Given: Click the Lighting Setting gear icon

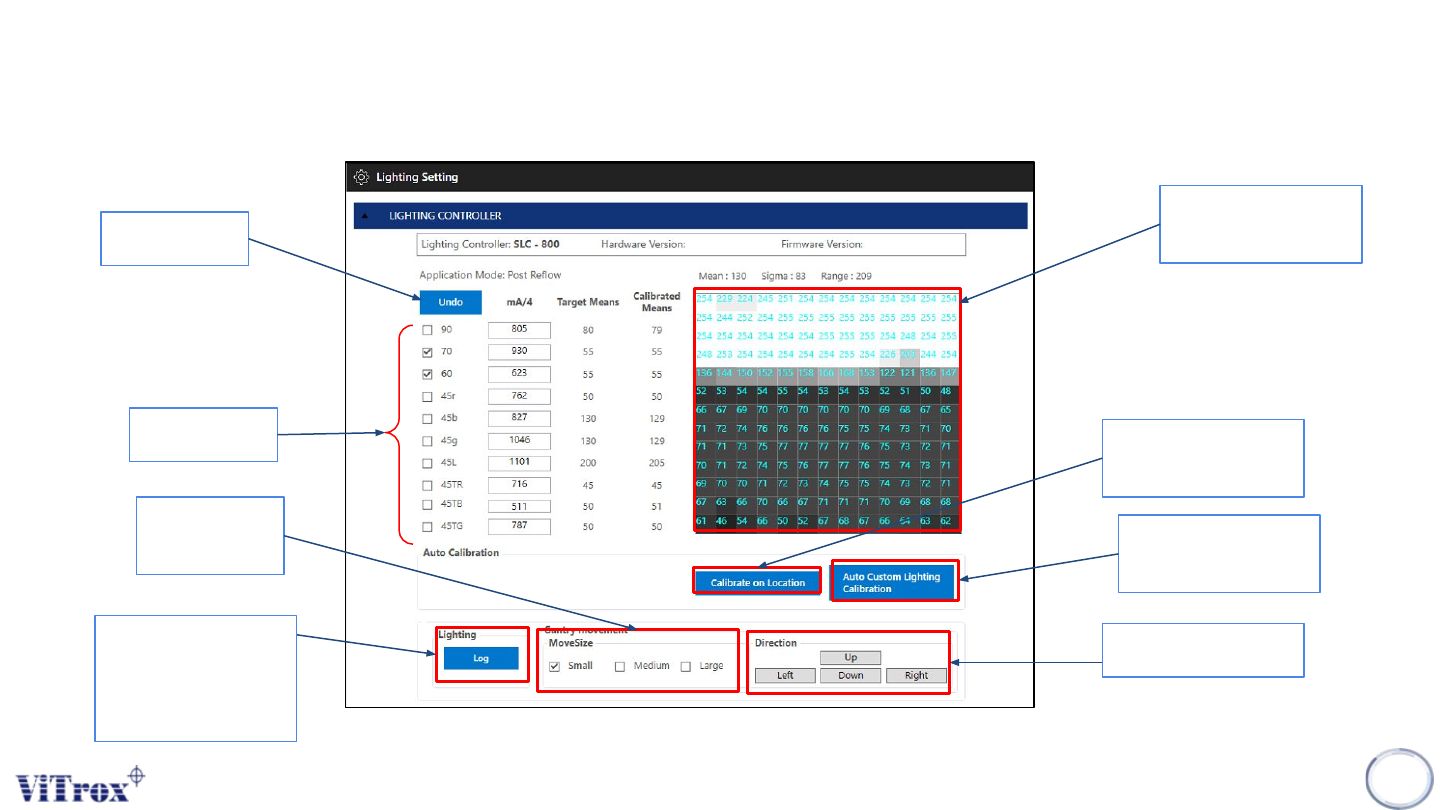Looking at the screenshot, I should pyautogui.click(x=361, y=177).
